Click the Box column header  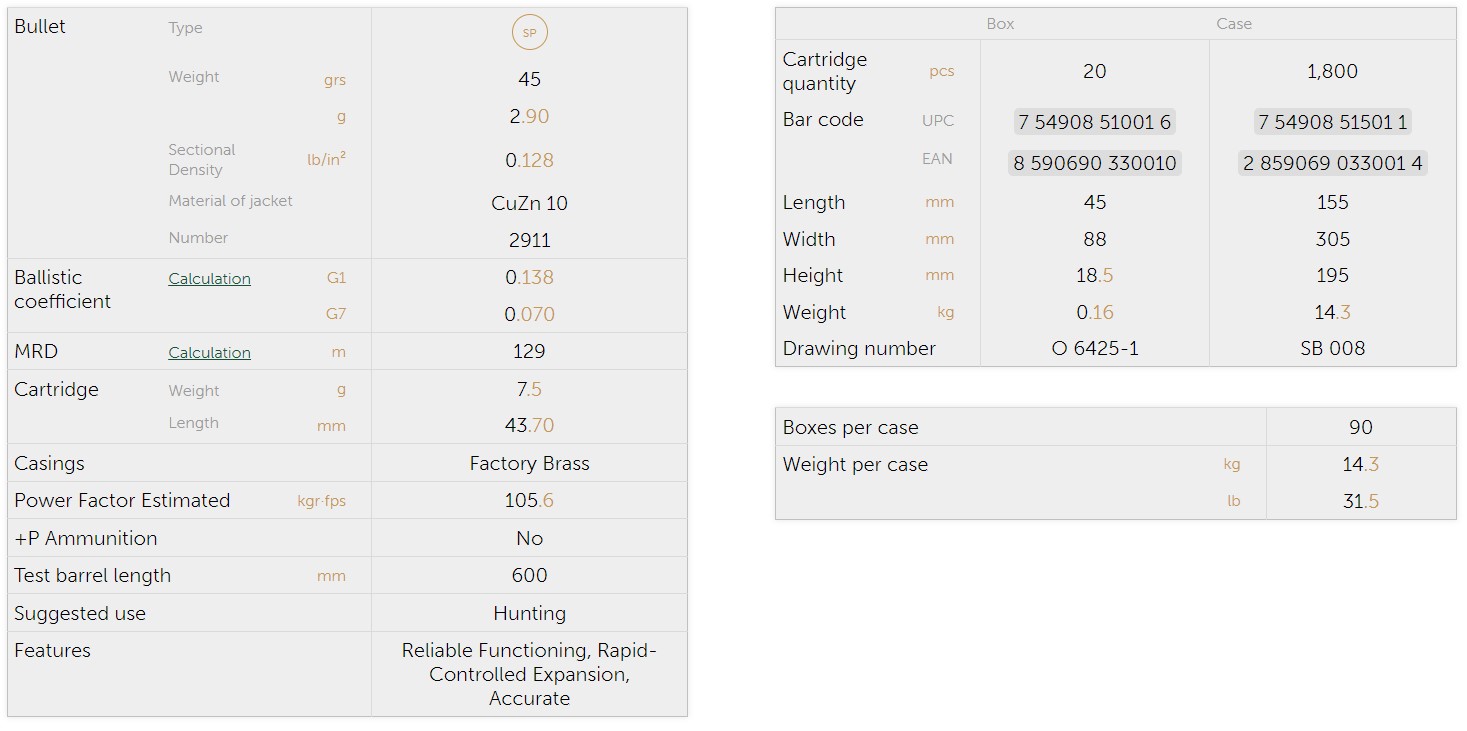coord(1000,24)
